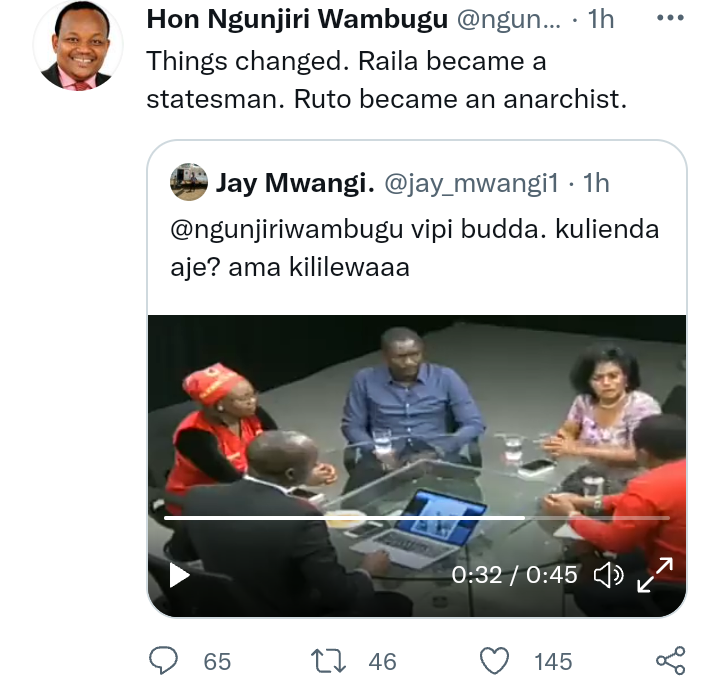This screenshot has height=693, width=720.
Task: Seek on the video progress bar
Action: [x=416, y=518]
